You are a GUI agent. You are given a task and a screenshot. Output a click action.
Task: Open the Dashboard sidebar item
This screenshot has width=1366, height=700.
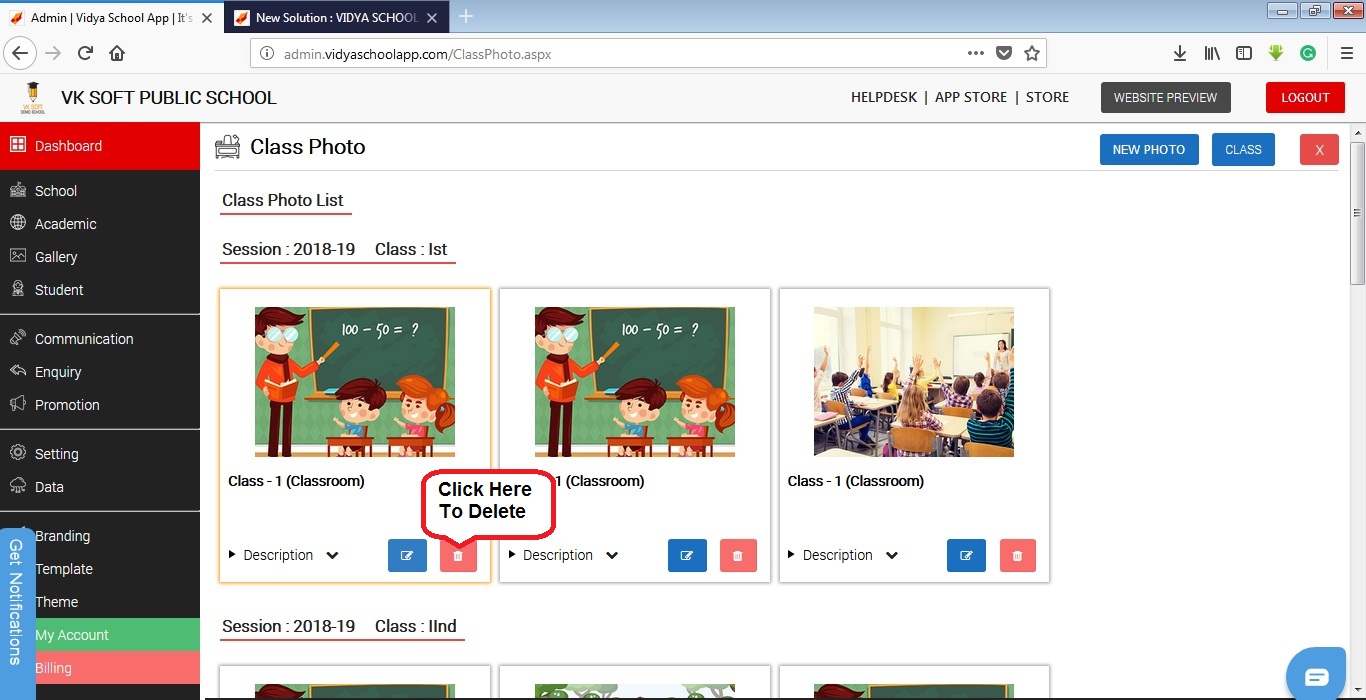[100, 146]
